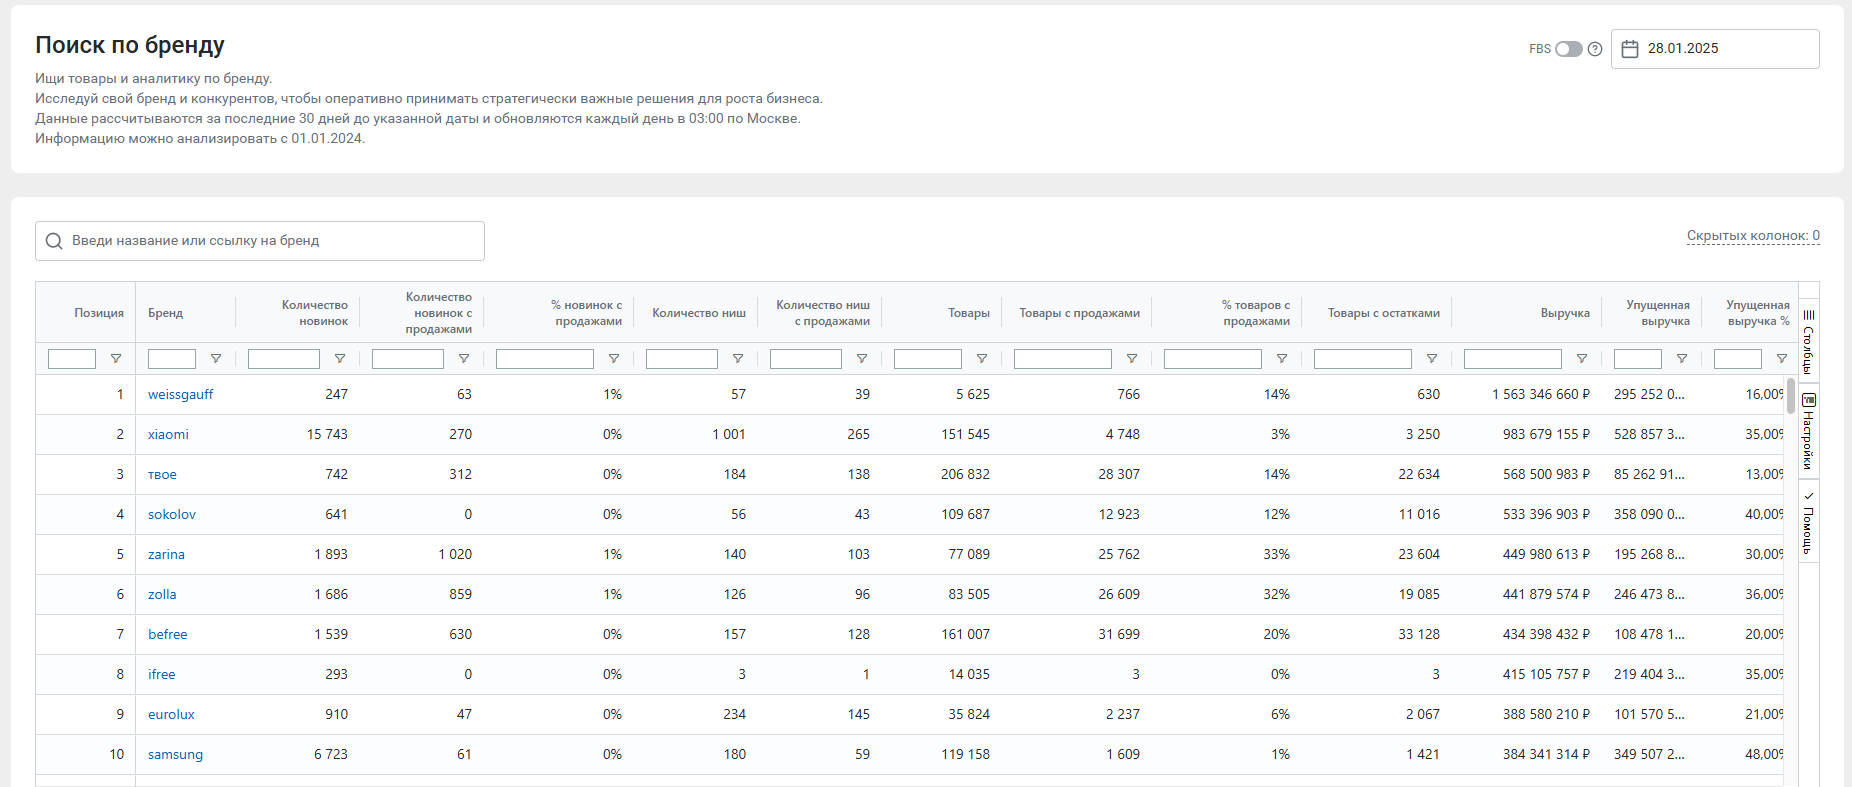The height and width of the screenshot is (787, 1852).
Task: Open the Настройки side panel tab
Action: point(1808,431)
